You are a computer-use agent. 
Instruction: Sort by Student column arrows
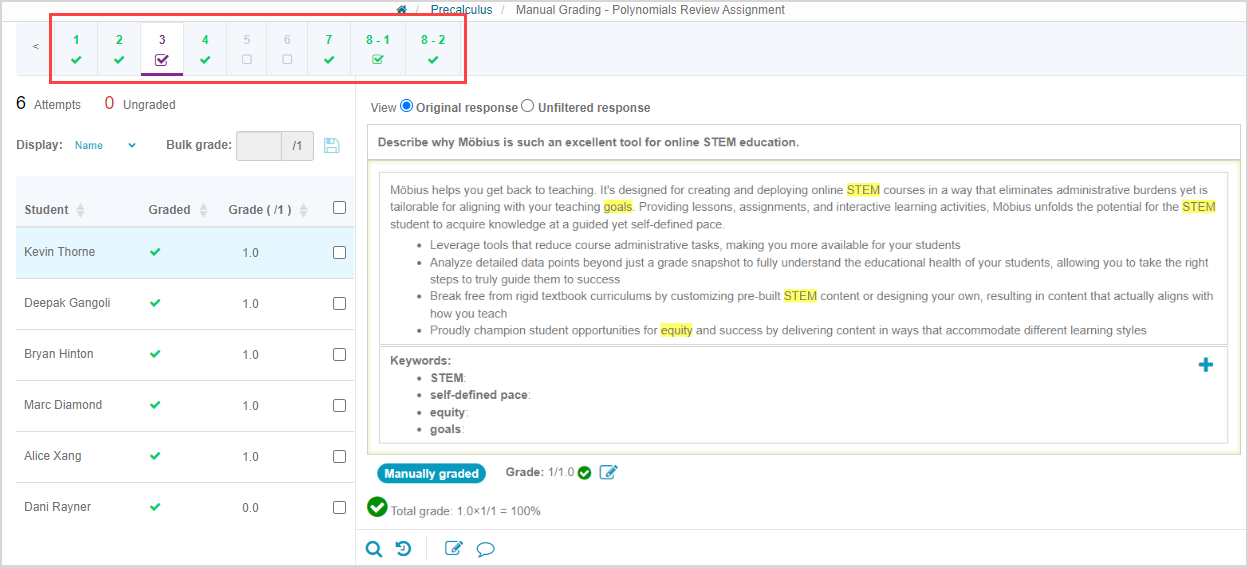pos(81,210)
